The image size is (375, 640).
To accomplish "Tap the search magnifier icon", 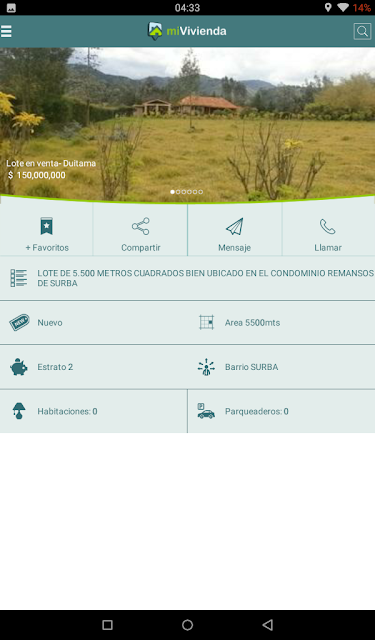I will click(x=362, y=31).
